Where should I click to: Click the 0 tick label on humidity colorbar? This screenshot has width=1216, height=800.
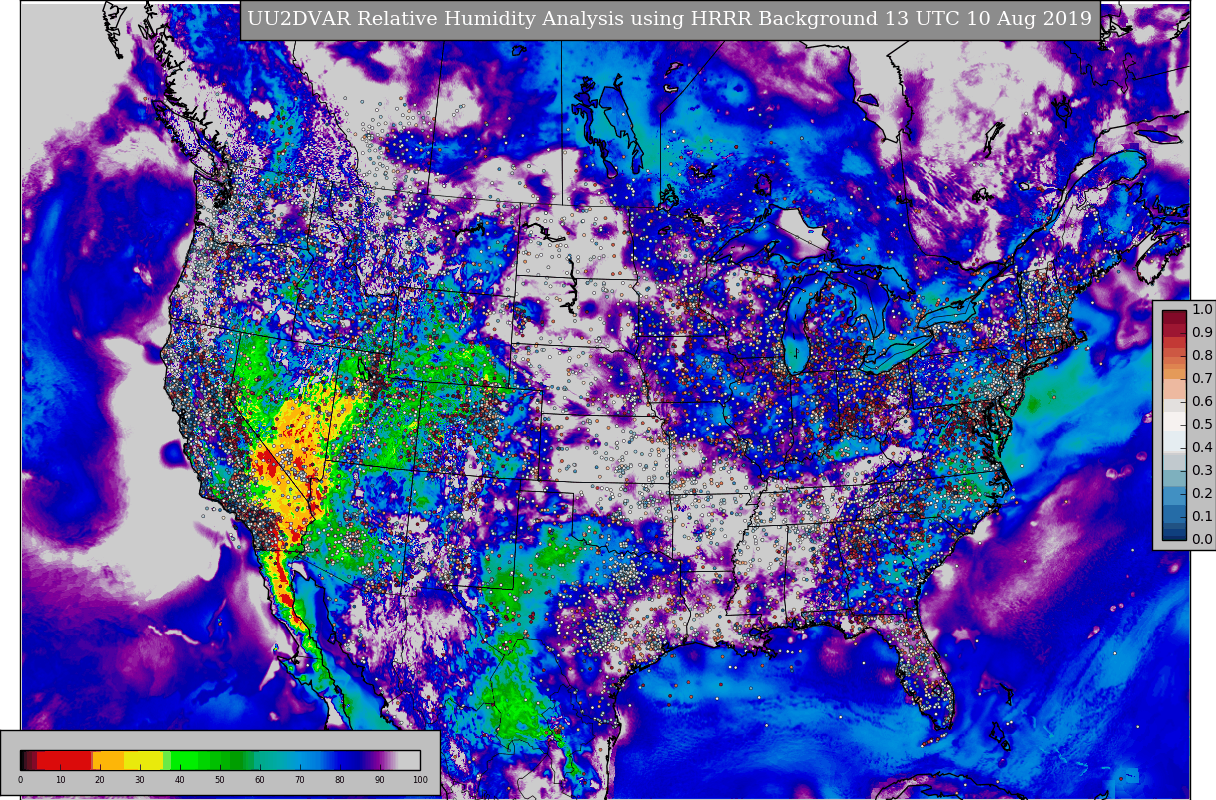click(x=20, y=780)
